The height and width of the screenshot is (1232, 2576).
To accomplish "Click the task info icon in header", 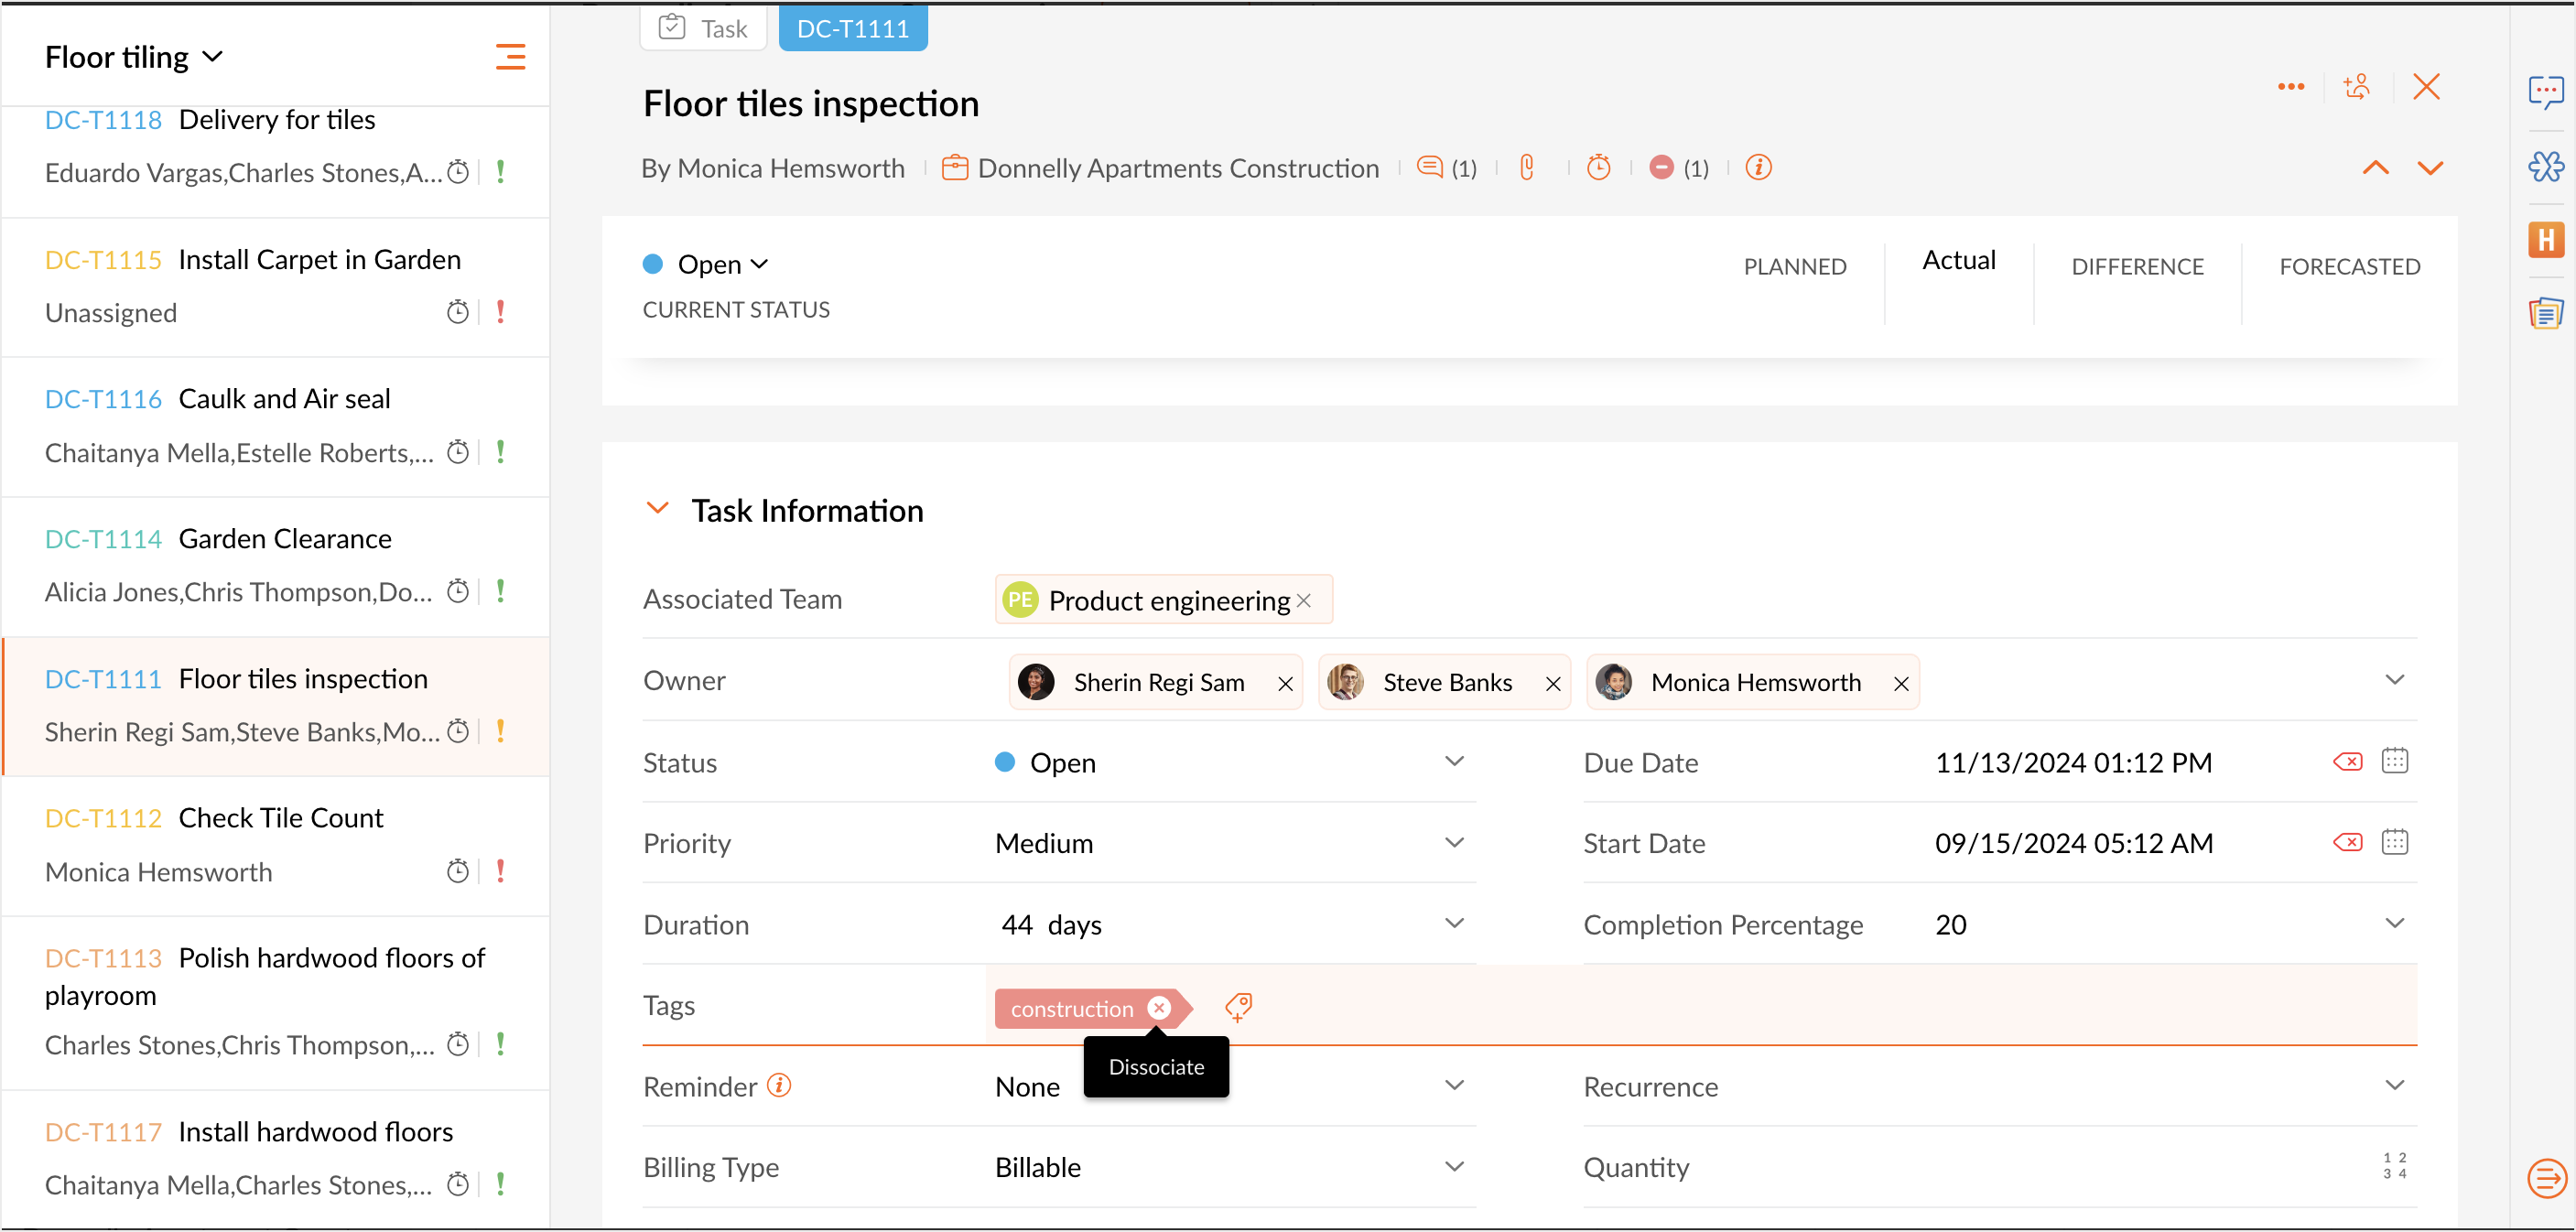I will coord(1758,167).
